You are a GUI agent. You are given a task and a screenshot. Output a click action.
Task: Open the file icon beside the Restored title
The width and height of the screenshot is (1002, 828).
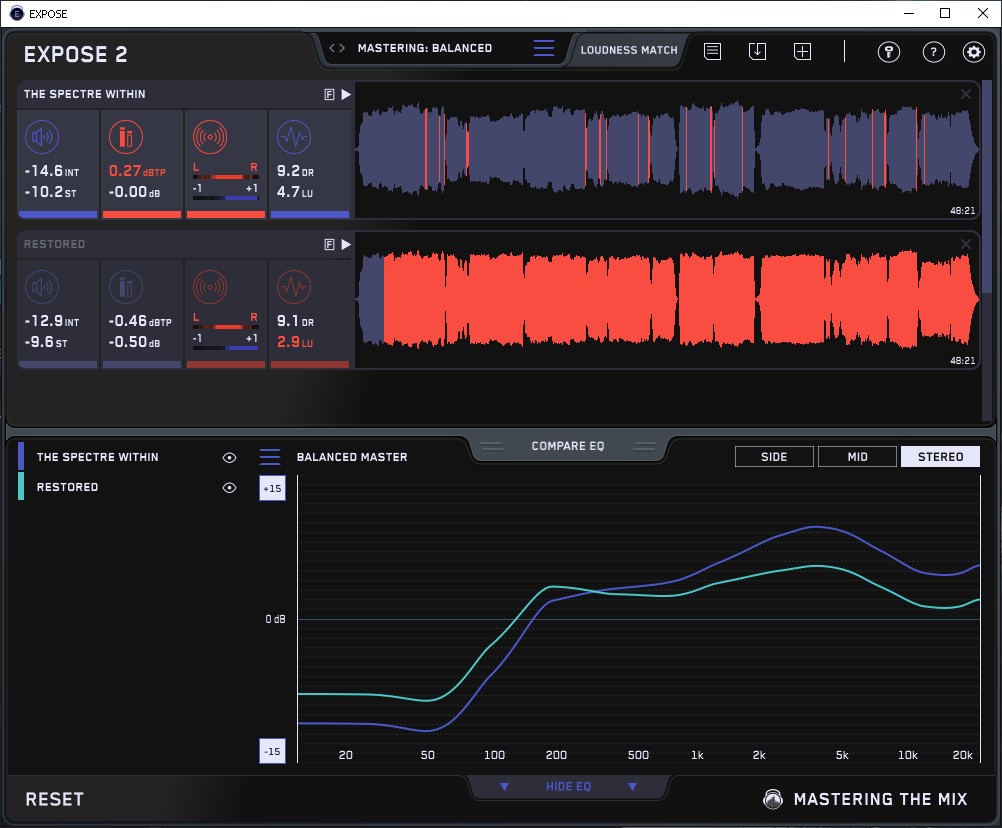[x=329, y=245]
